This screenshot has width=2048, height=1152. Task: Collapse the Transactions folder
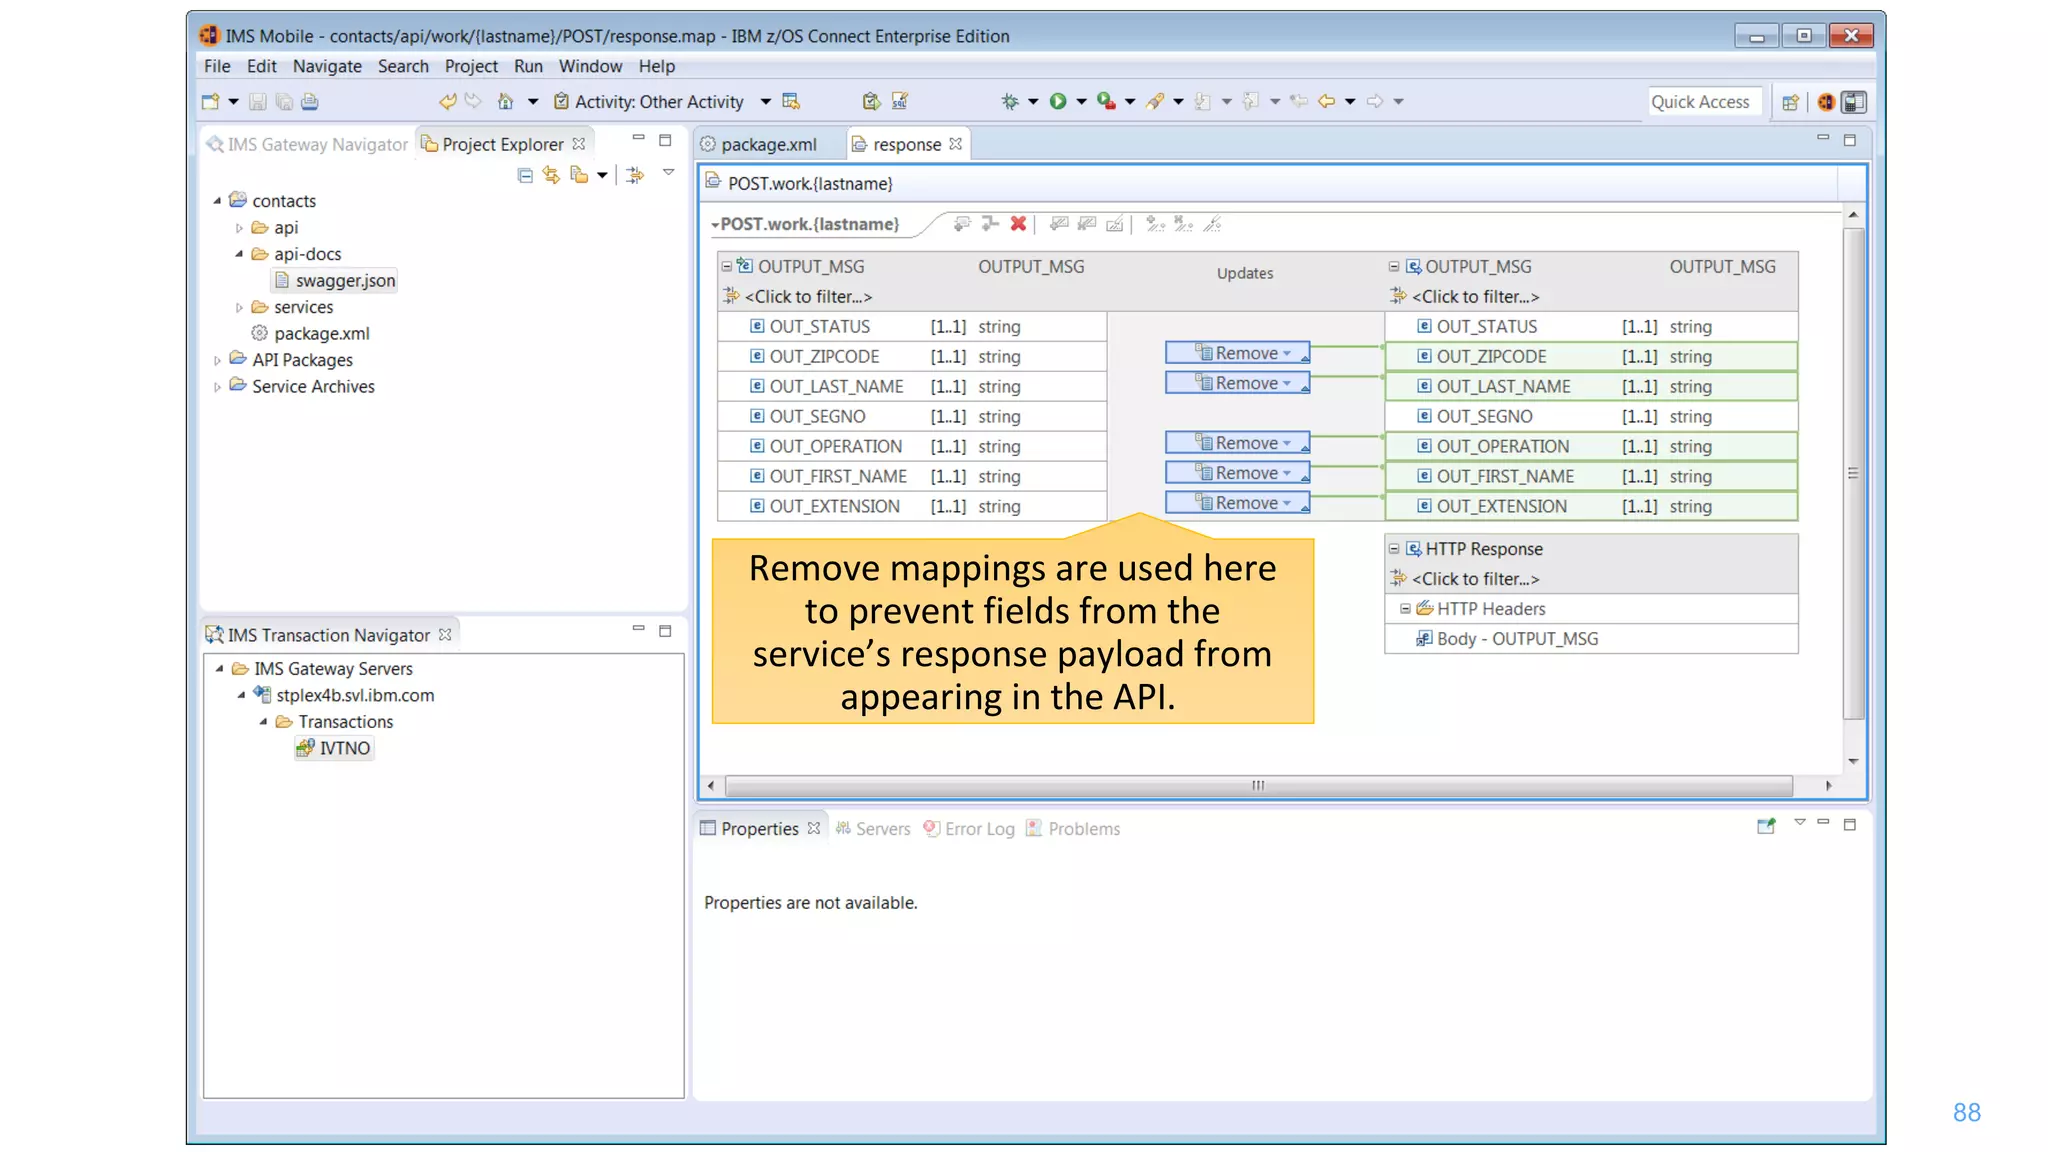pos(263,722)
